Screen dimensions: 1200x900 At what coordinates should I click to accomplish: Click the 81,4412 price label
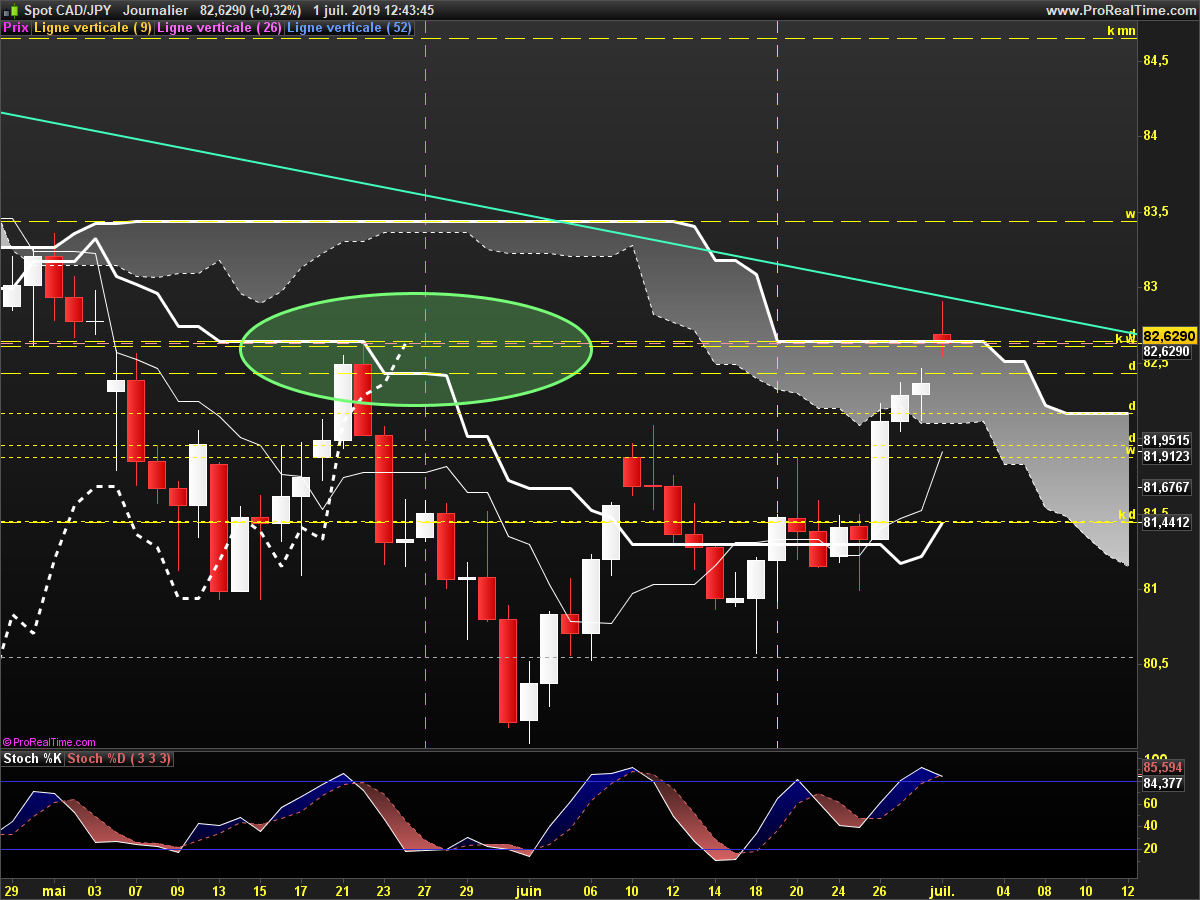pos(1166,522)
